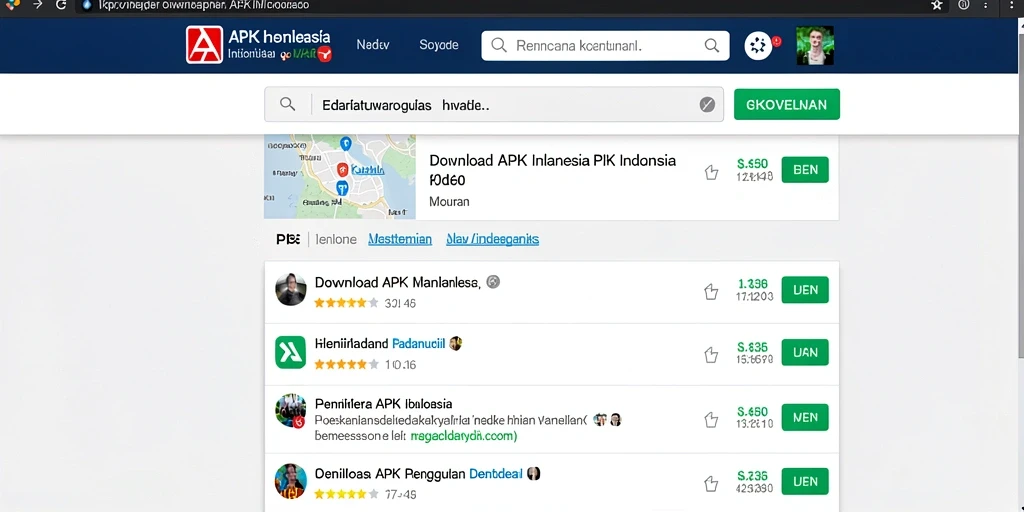Open the Nadev menu item
Image resolution: width=1024 pixels, height=512 pixels.
373,45
